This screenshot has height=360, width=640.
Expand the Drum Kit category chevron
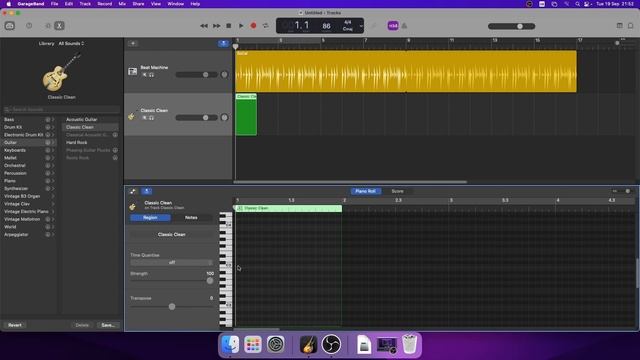53,127
